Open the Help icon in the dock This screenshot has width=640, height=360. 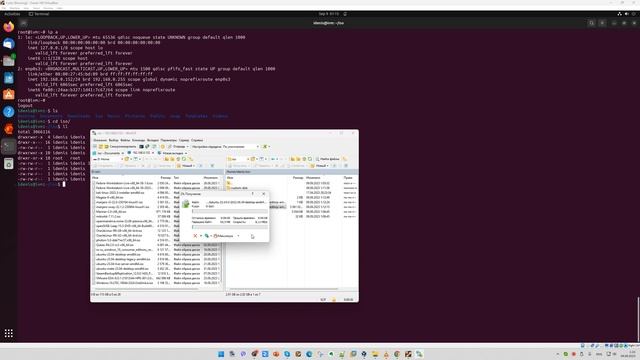click(9, 111)
